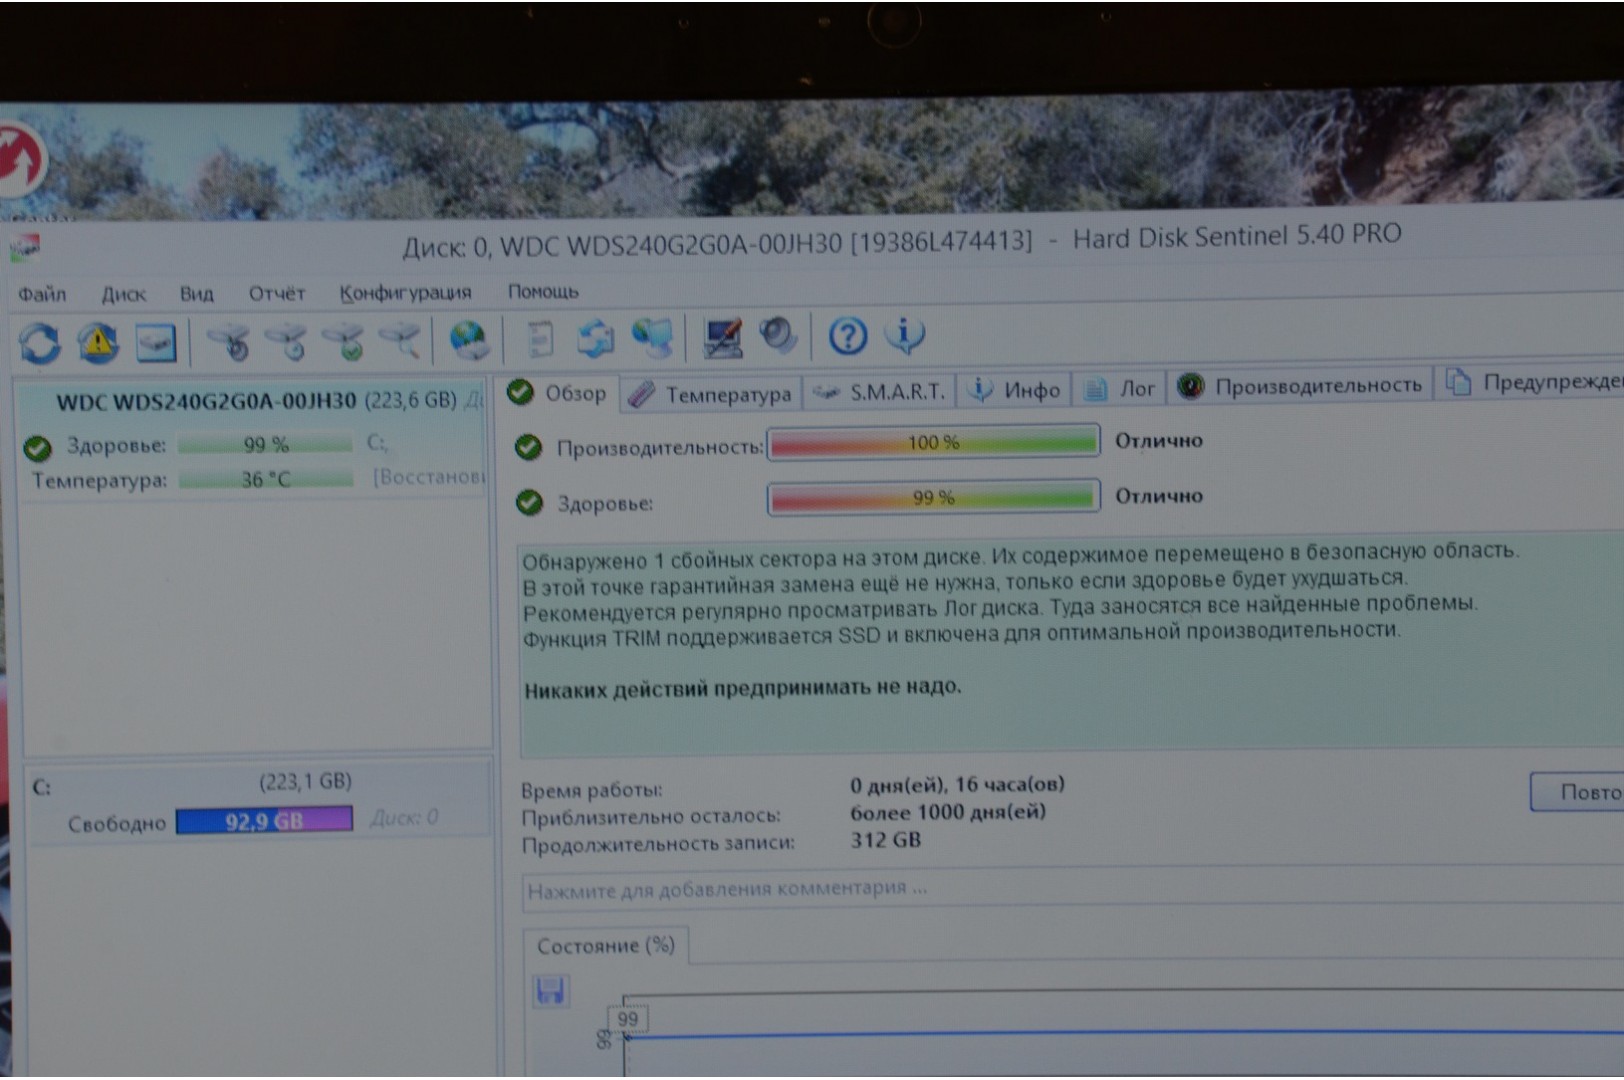Open configuration via monitor with pen icon
This screenshot has height=1080, width=1624.
(722, 337)
